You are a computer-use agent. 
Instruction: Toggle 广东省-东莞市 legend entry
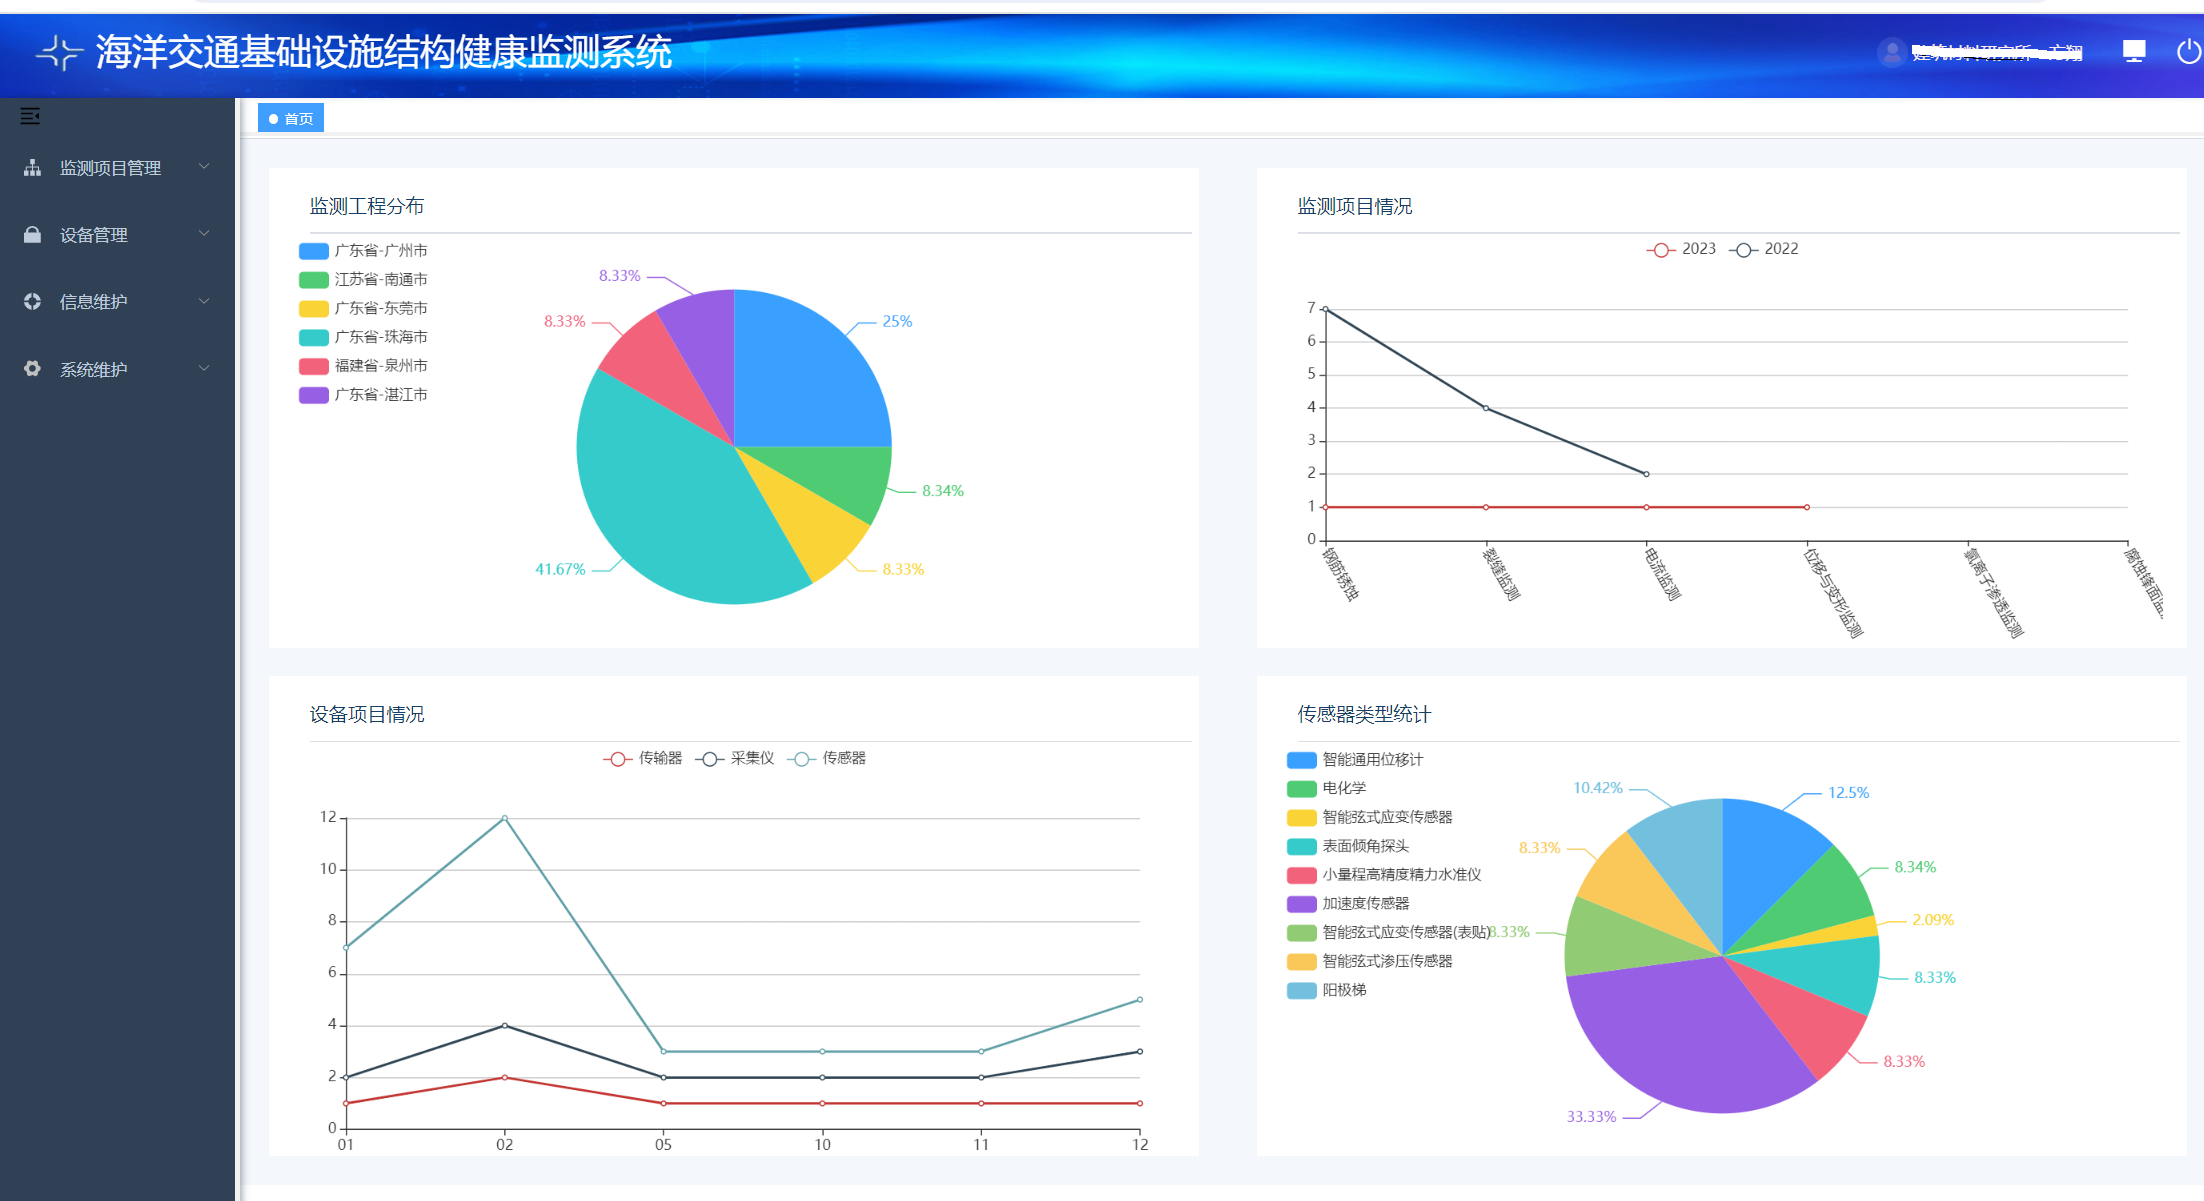point(363,309)
